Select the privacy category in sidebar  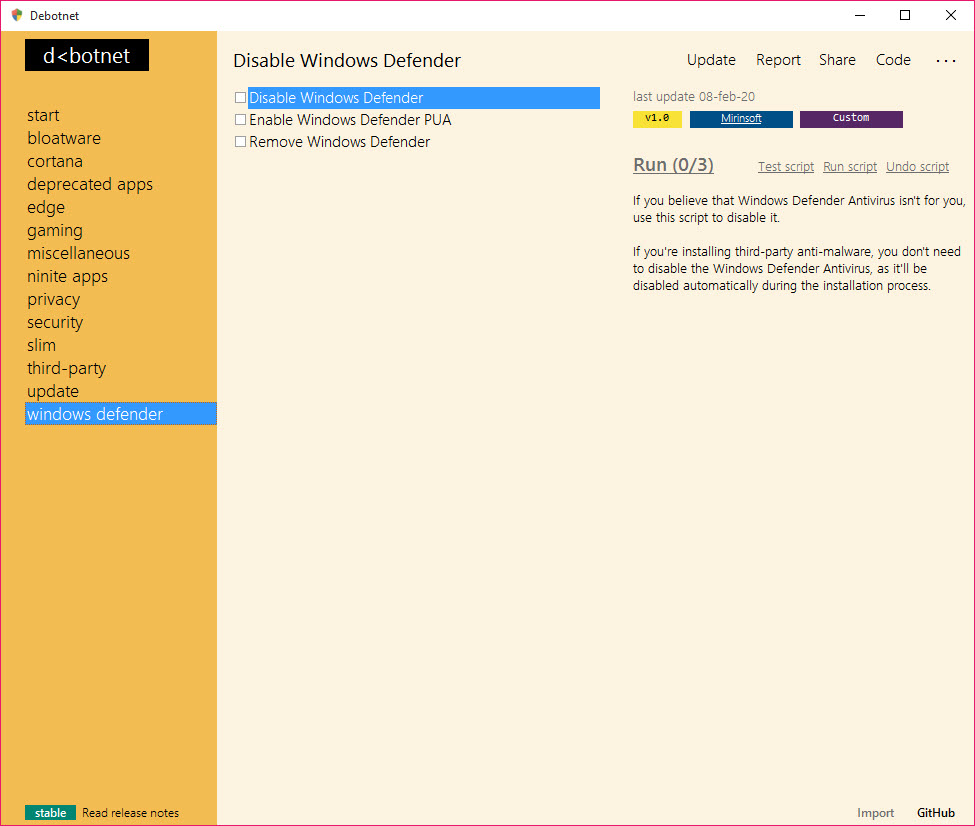(x=54, y=299)
